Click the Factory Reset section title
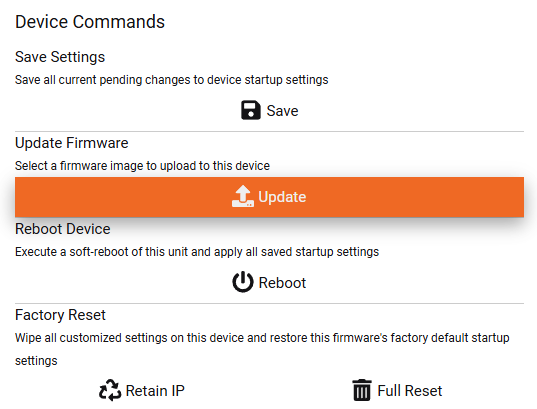Viewport: 537px width, 409px height. click(60, 315)
